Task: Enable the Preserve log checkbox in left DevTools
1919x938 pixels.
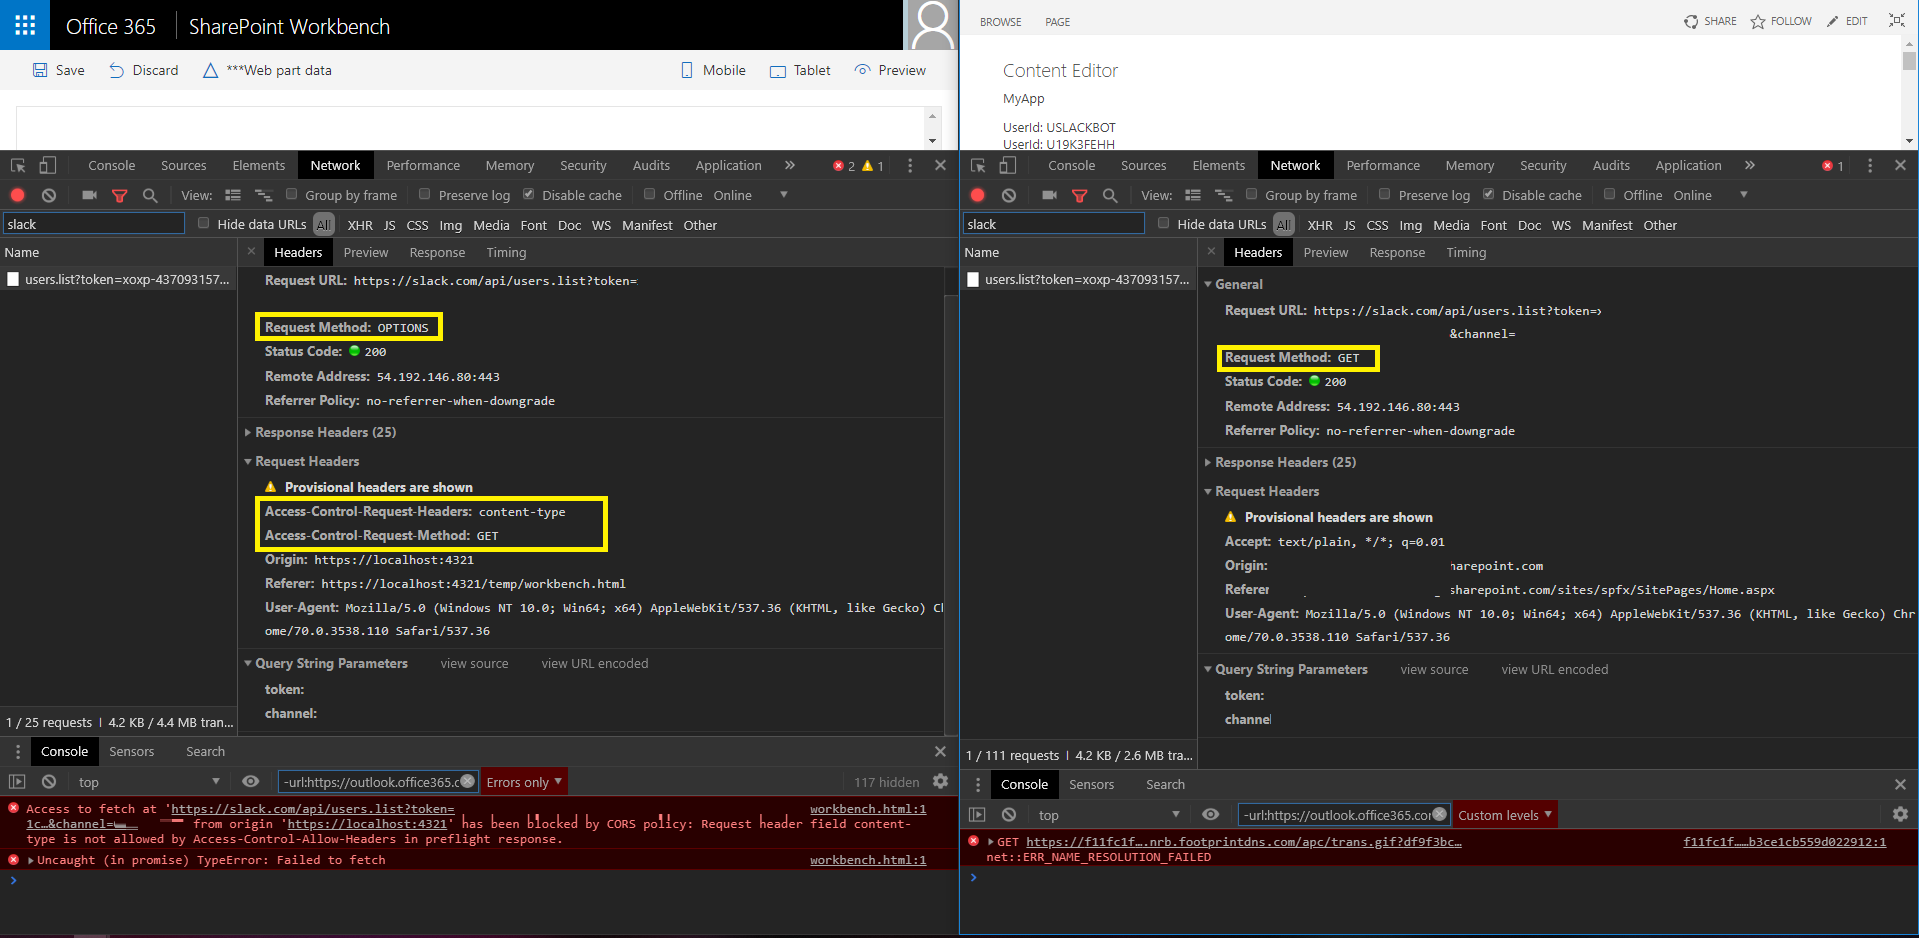Action: [x=425, y=195]
